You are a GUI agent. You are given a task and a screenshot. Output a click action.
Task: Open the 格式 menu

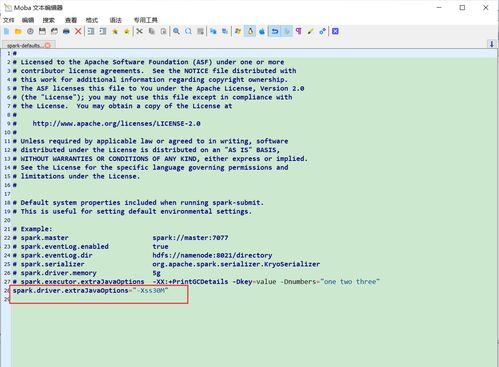tap(92, 20)
